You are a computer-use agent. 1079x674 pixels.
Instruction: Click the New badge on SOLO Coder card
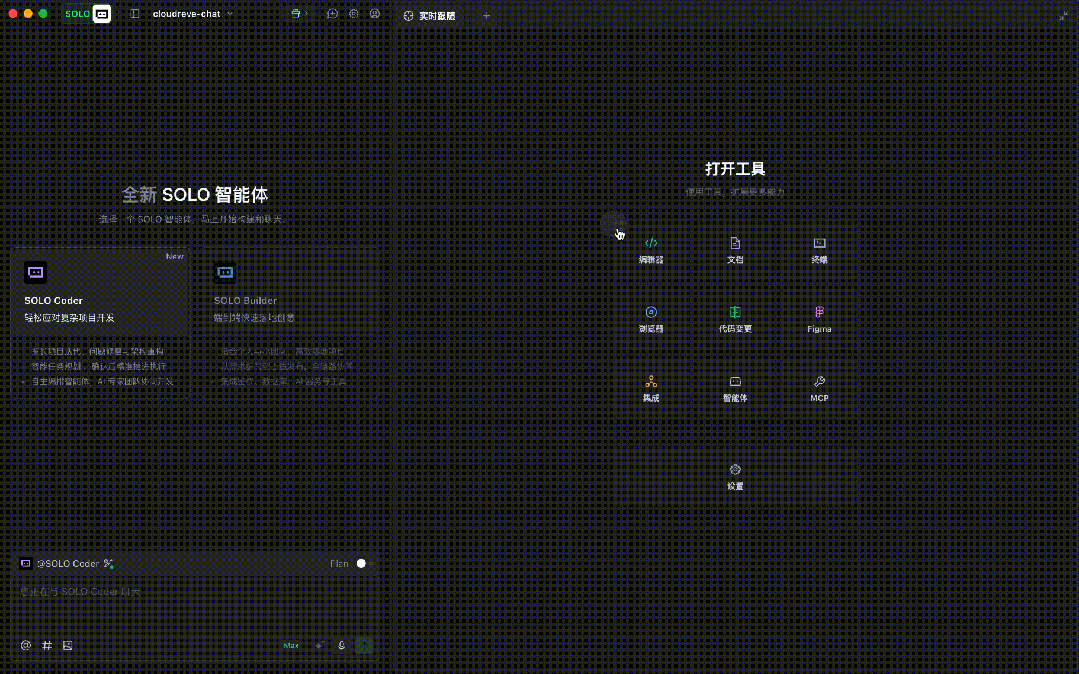pyautogui.click(x=175, y=256)
